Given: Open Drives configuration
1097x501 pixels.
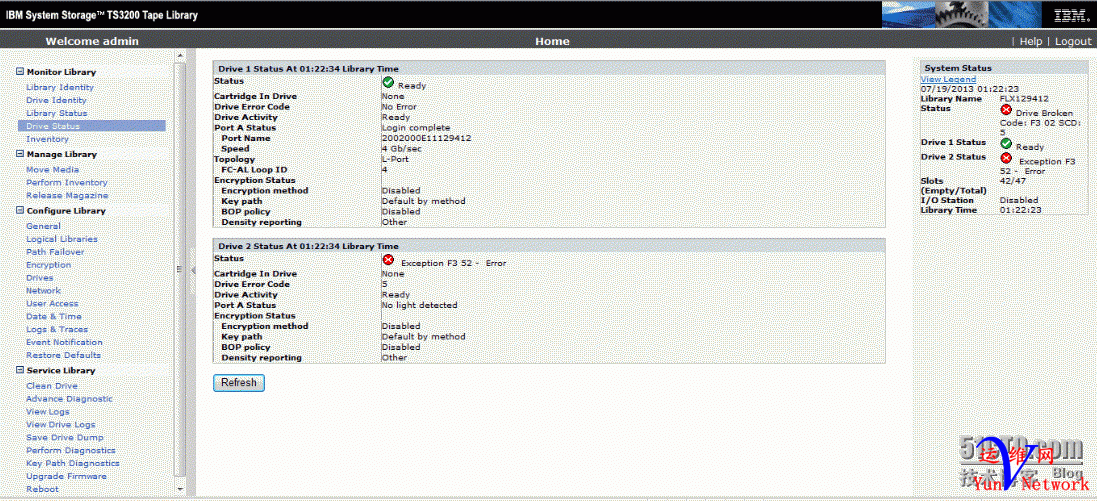Looking at the screenshot, I should [39, 278].
